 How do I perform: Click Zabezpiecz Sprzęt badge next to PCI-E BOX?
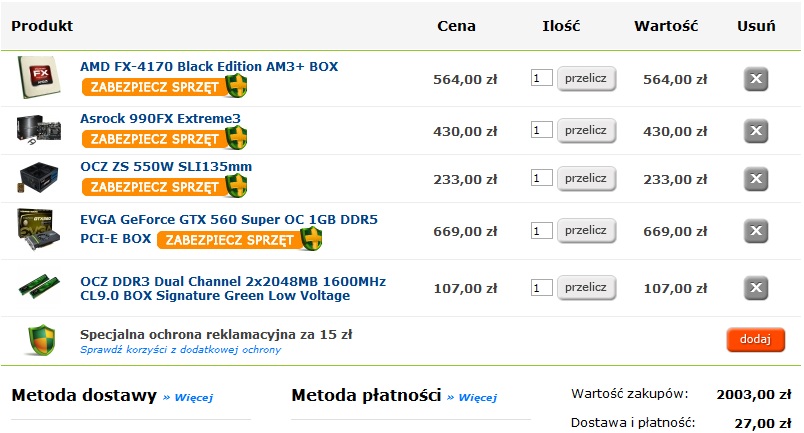click(239, 239)
